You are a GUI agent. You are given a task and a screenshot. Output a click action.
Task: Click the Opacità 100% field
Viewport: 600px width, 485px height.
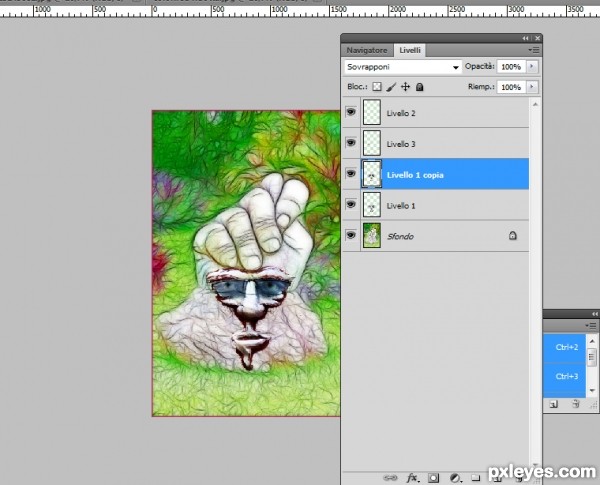(512, 67)
